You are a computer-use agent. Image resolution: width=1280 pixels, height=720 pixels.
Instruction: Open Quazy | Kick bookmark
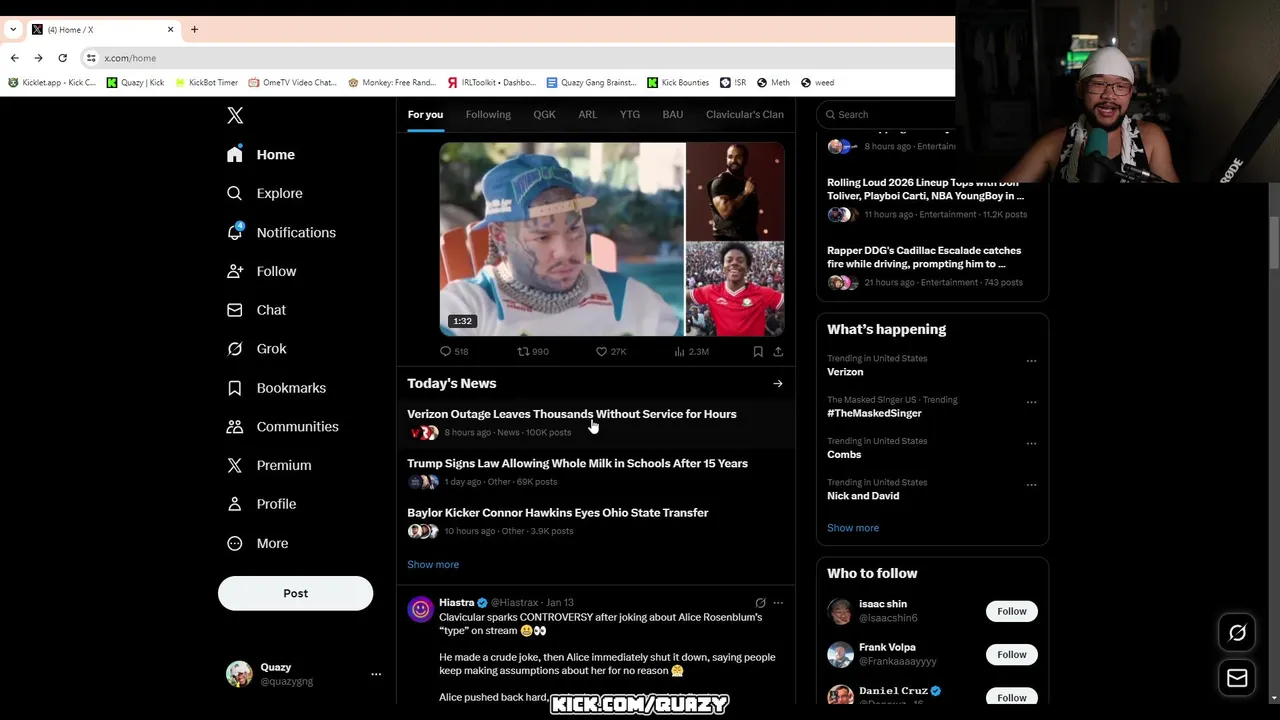pos(135,83)
